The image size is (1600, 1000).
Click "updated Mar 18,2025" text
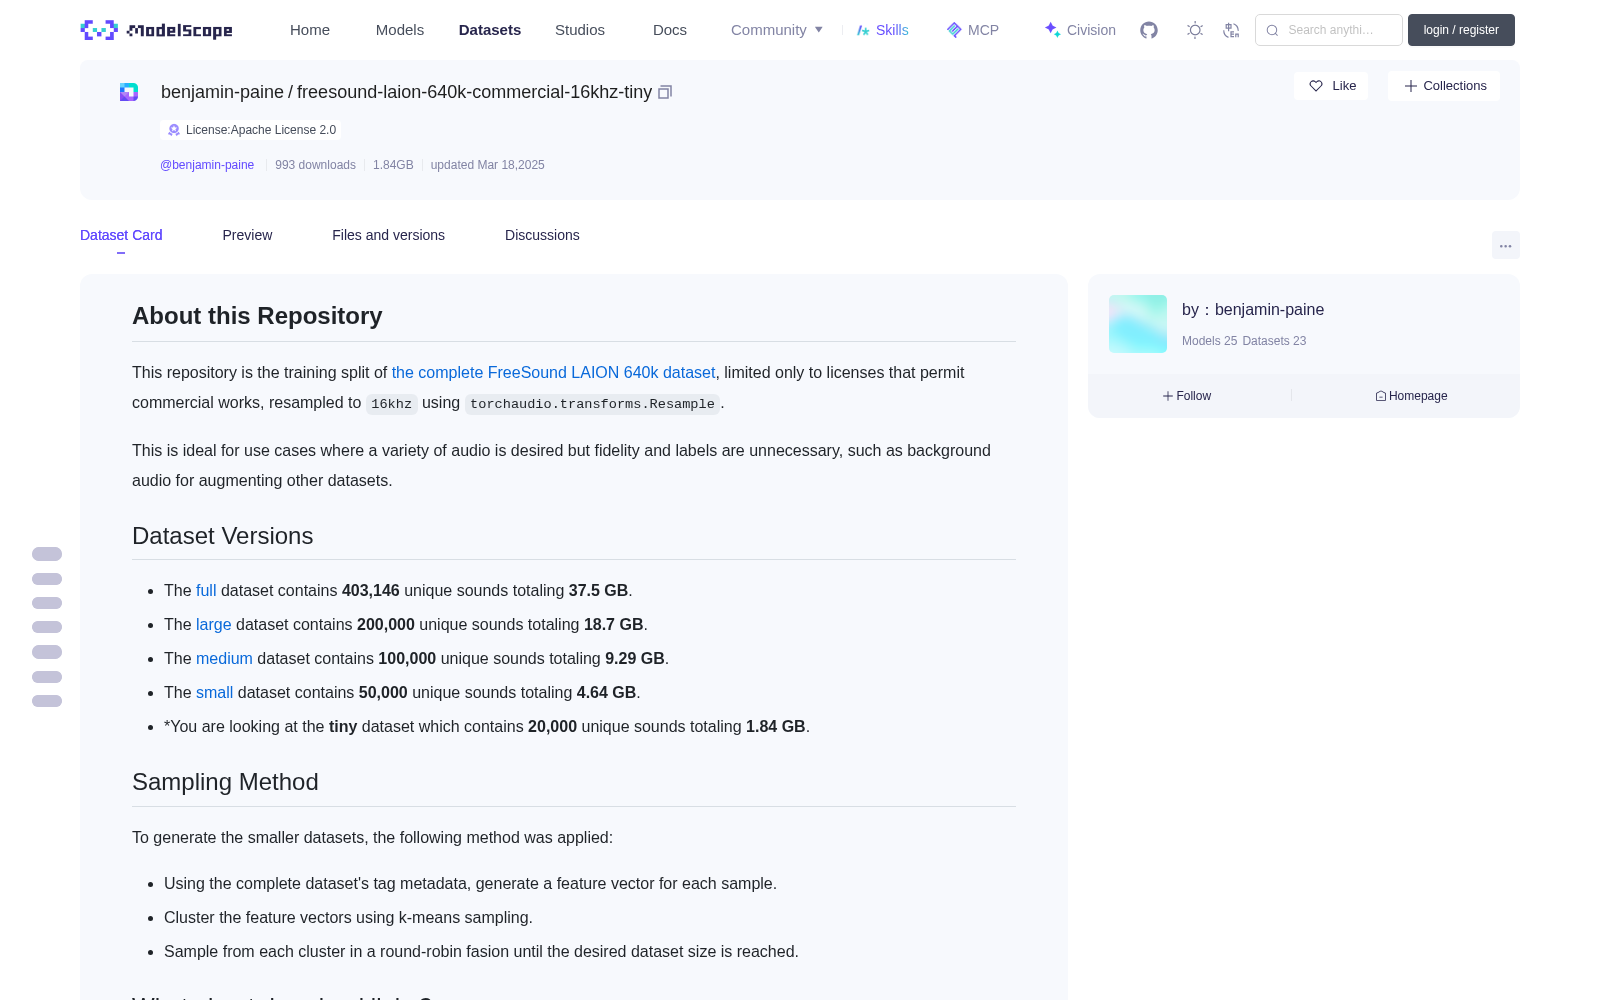[x=487, y=165]
